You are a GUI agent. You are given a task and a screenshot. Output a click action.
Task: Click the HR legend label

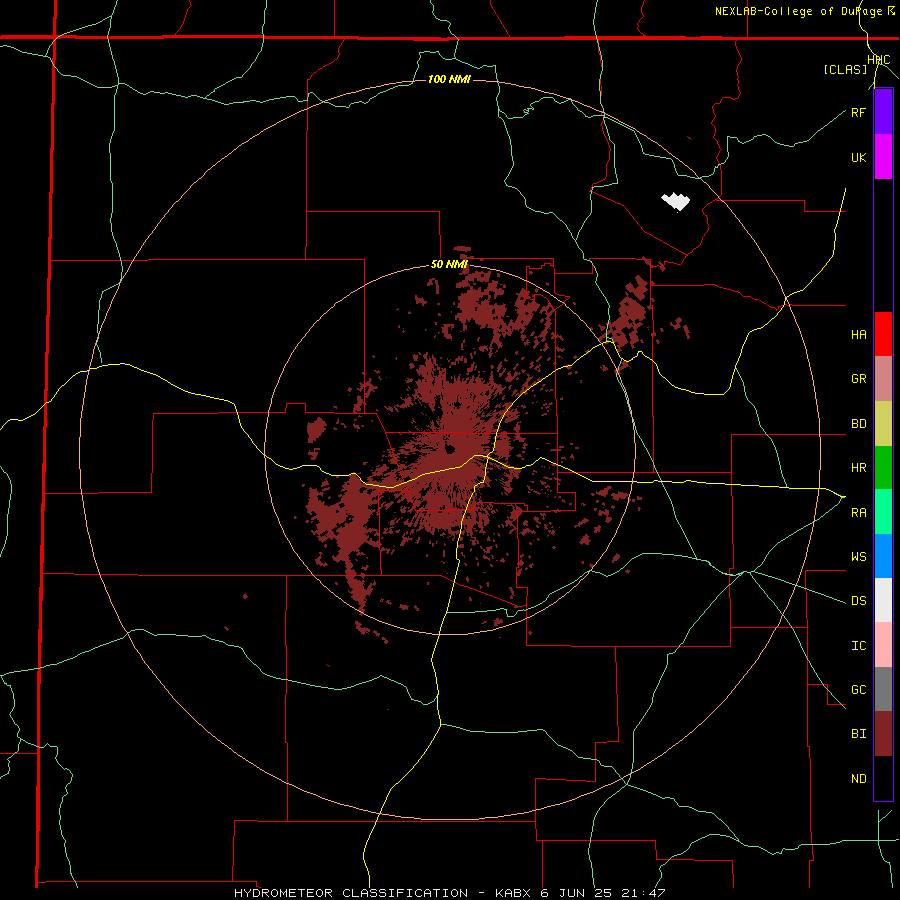click(x=858, y=468)
